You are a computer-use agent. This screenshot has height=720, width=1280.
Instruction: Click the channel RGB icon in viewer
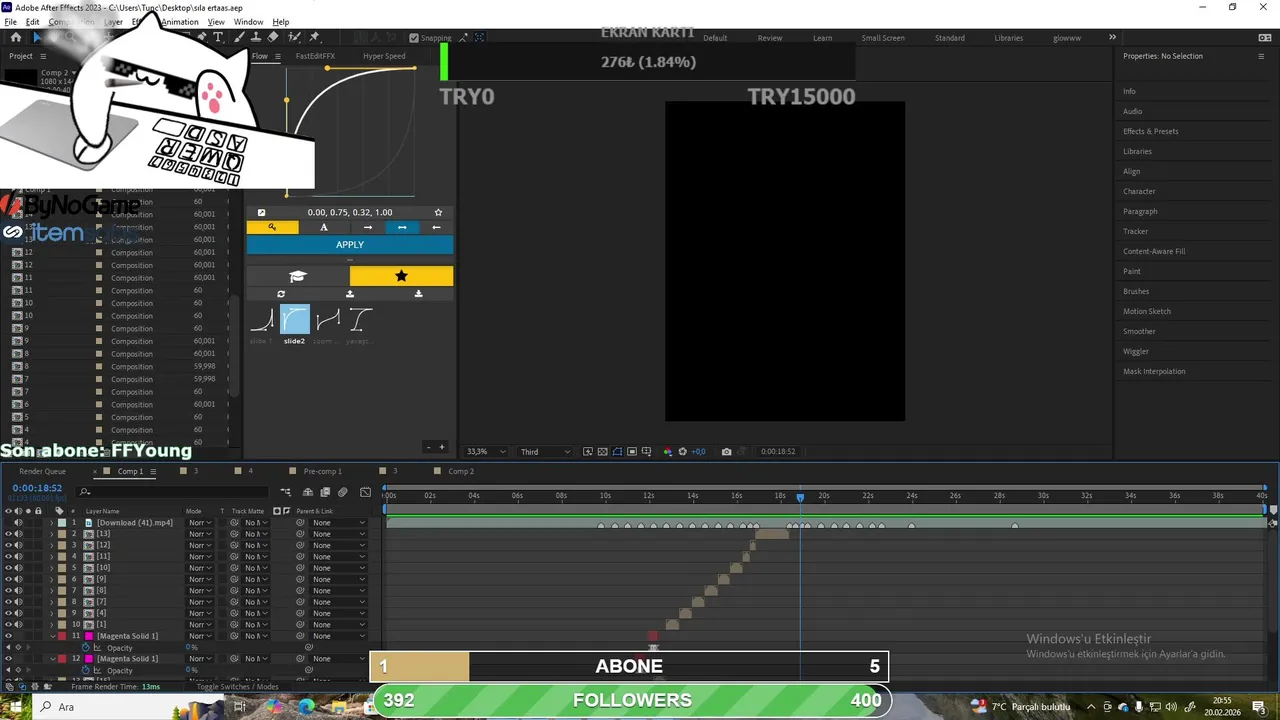click(x=668, y=452)
